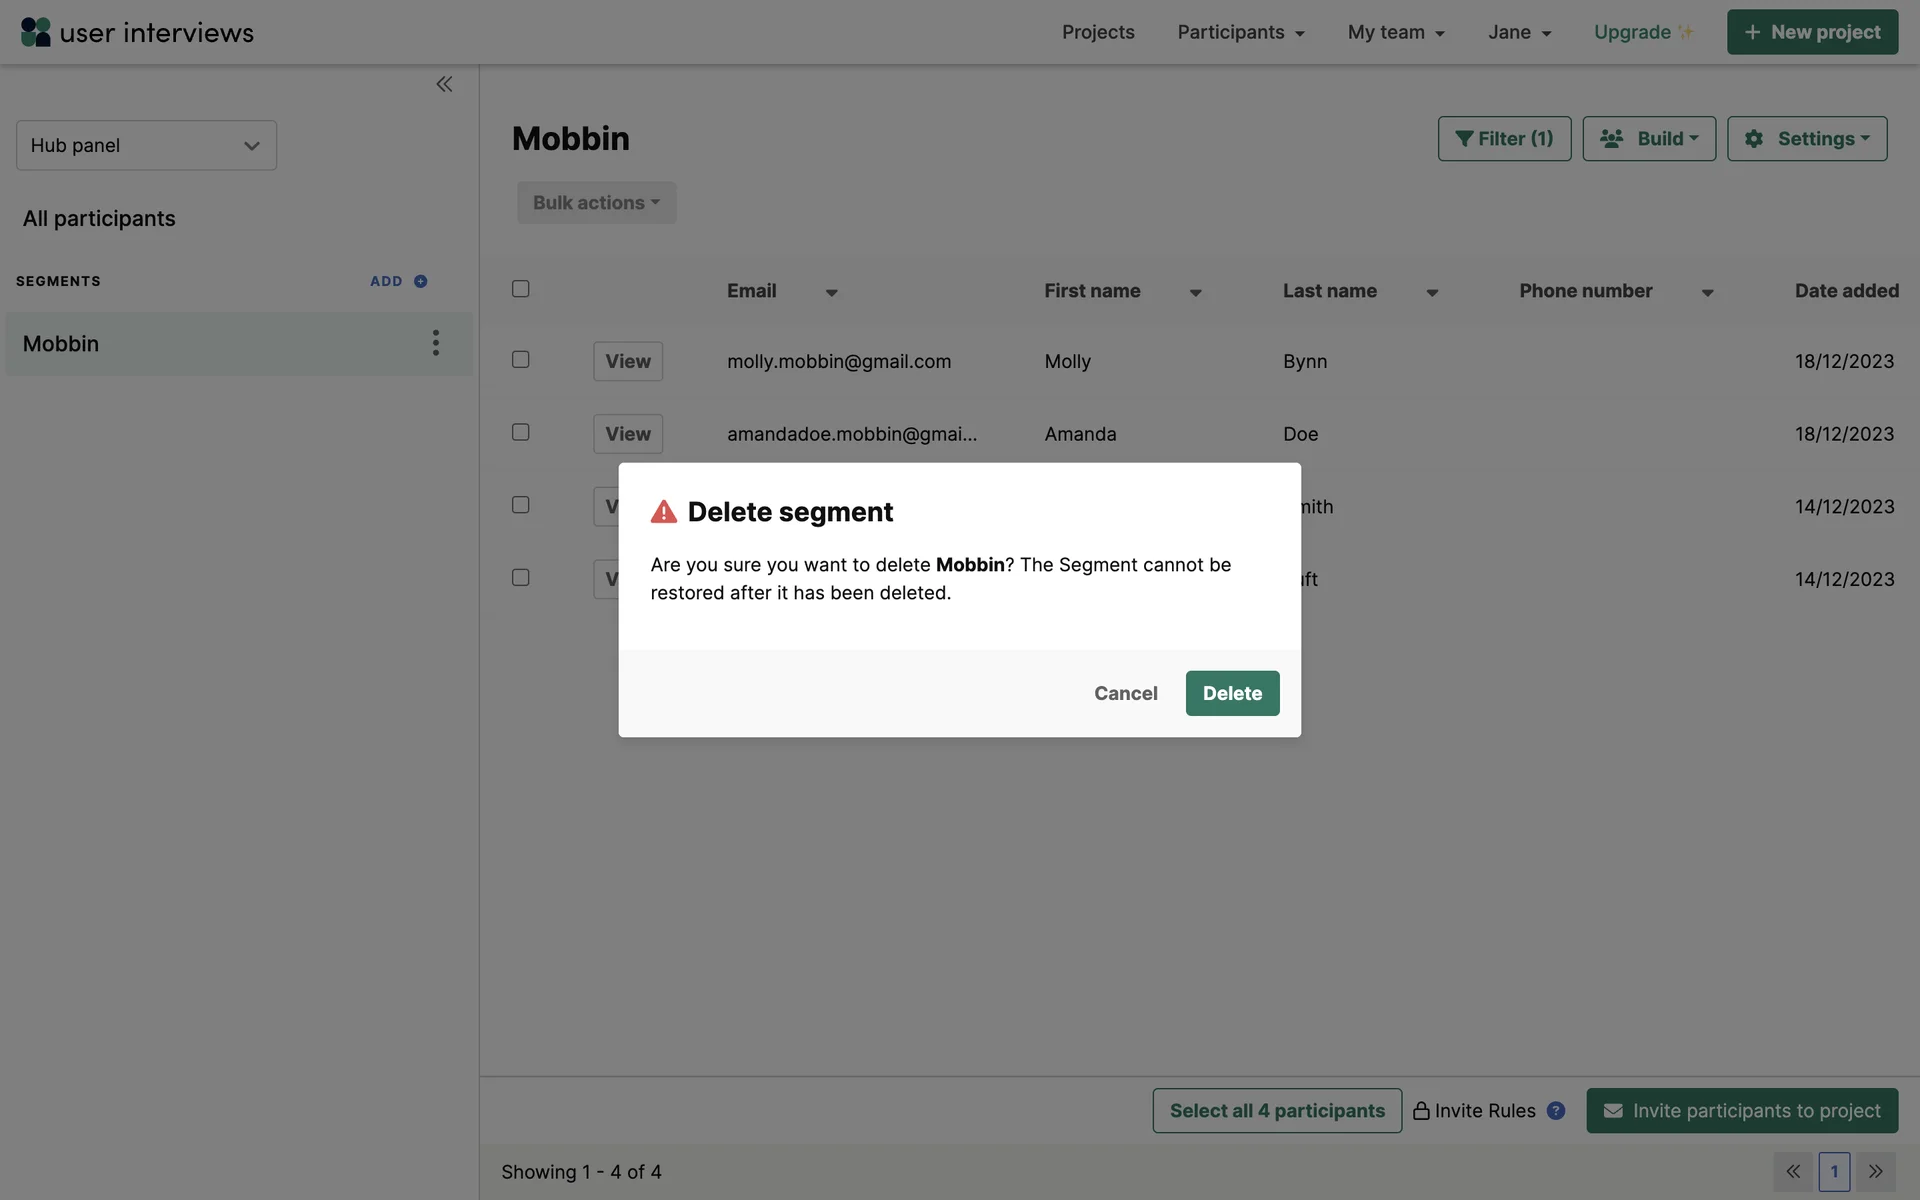Click the Invite Rules lock icon
The height and width of the screenshot is (1200, 1920).
click(1421, 1110)
